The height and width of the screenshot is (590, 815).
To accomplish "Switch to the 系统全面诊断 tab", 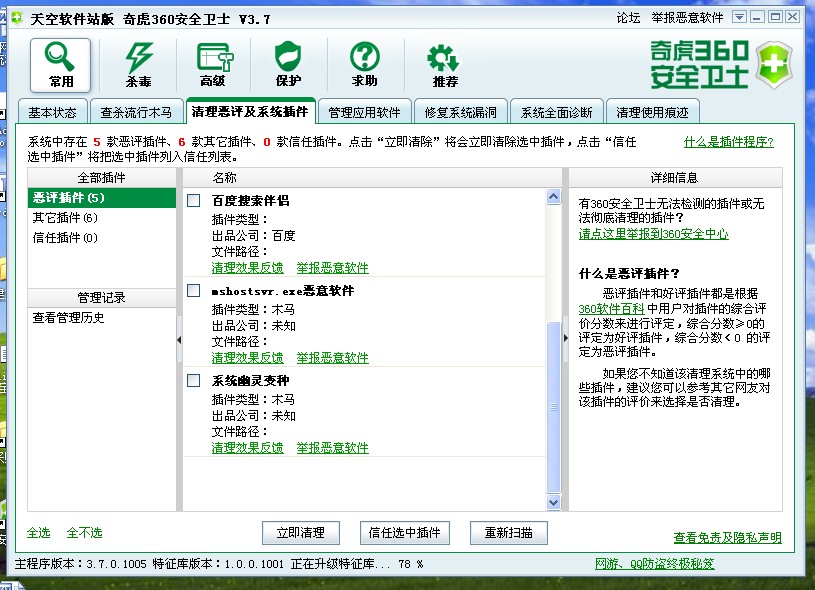I will 557,112.
